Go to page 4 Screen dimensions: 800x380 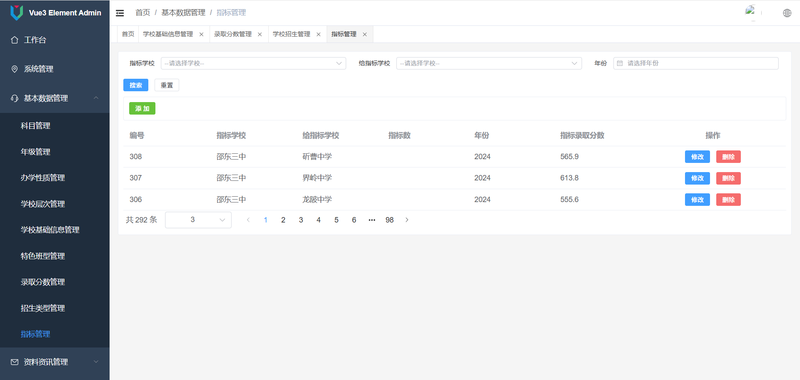click(x=318, y=220)
